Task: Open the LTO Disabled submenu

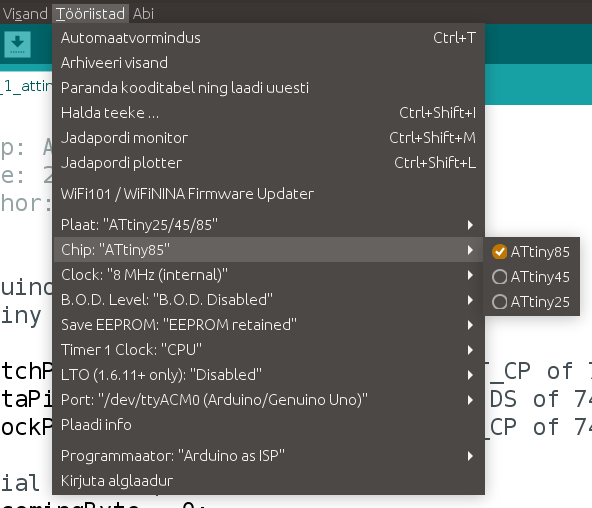Action: 268,375
